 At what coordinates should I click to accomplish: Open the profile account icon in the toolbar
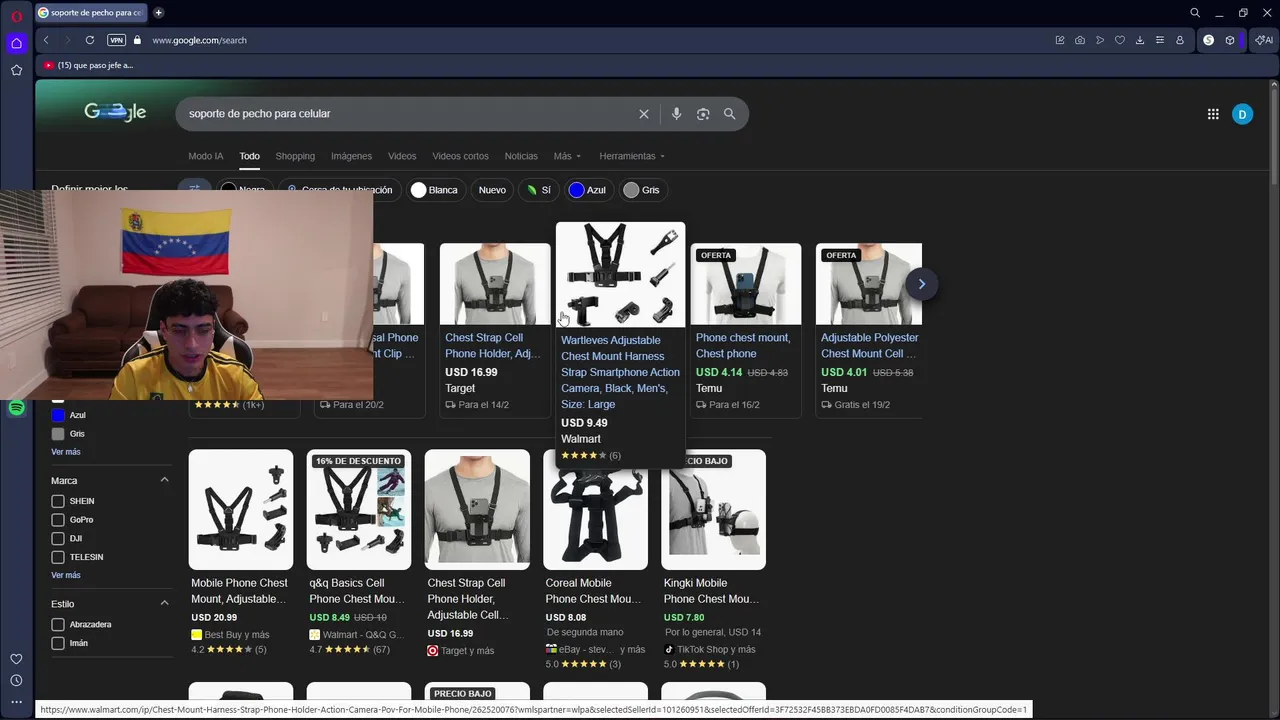tap(1180, 40)
